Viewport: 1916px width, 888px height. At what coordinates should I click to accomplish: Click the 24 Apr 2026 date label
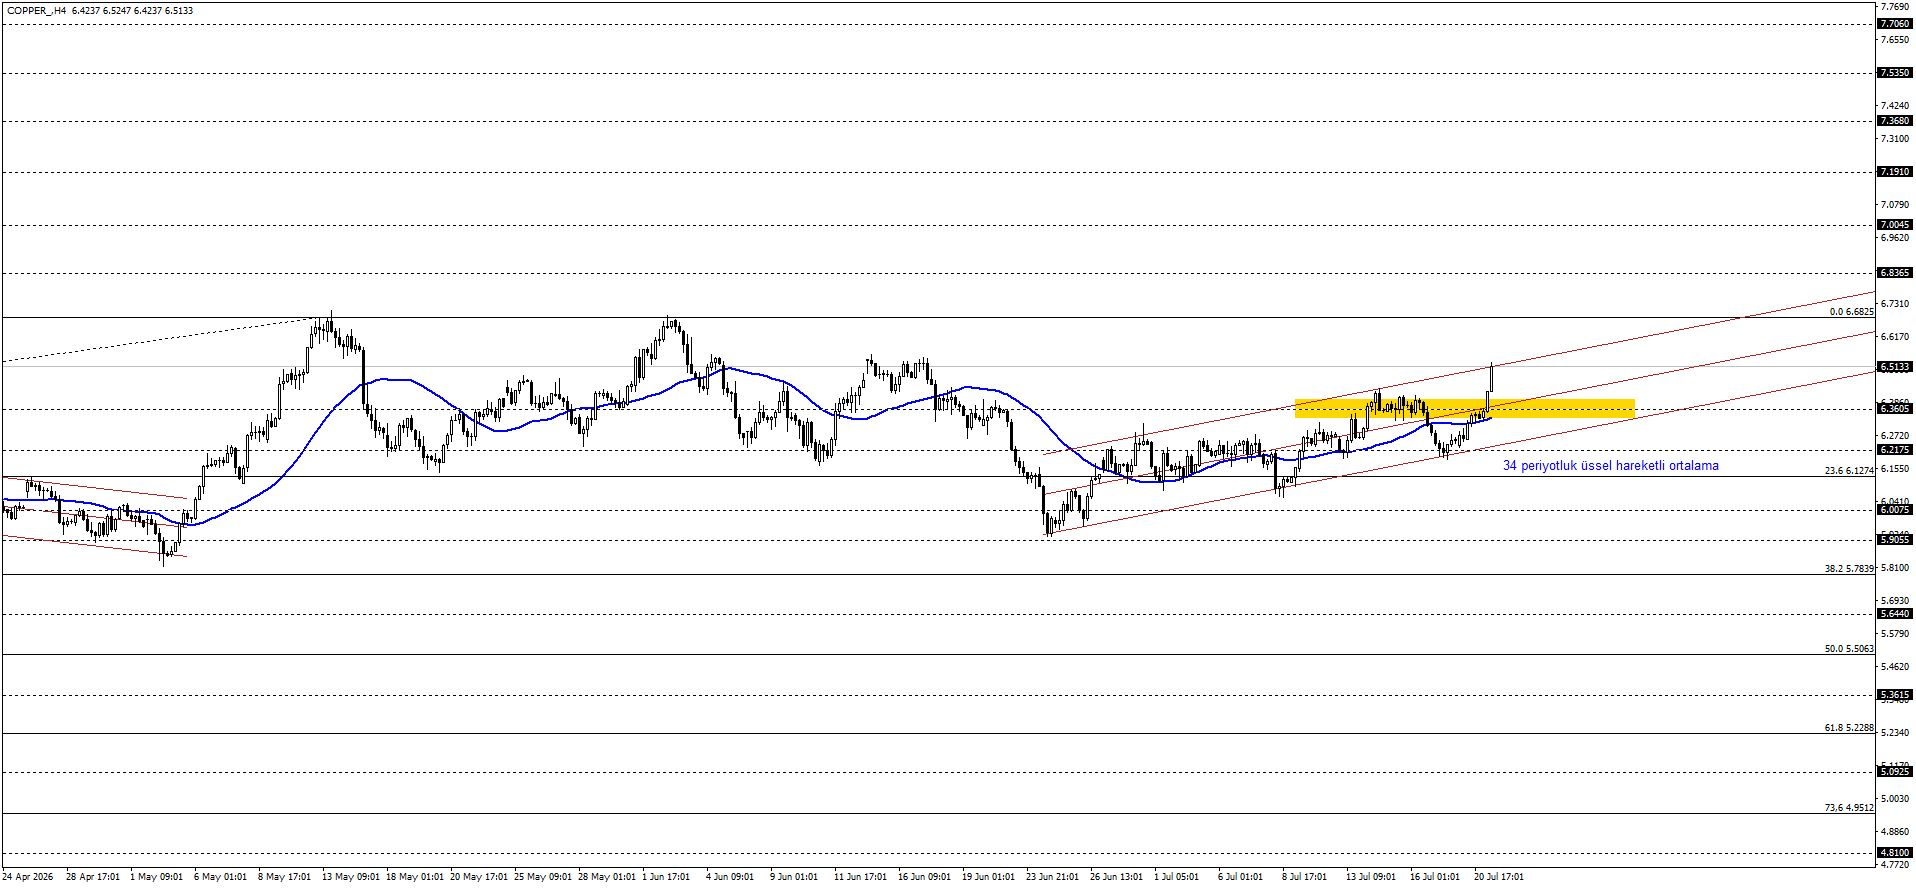(27, 877)
